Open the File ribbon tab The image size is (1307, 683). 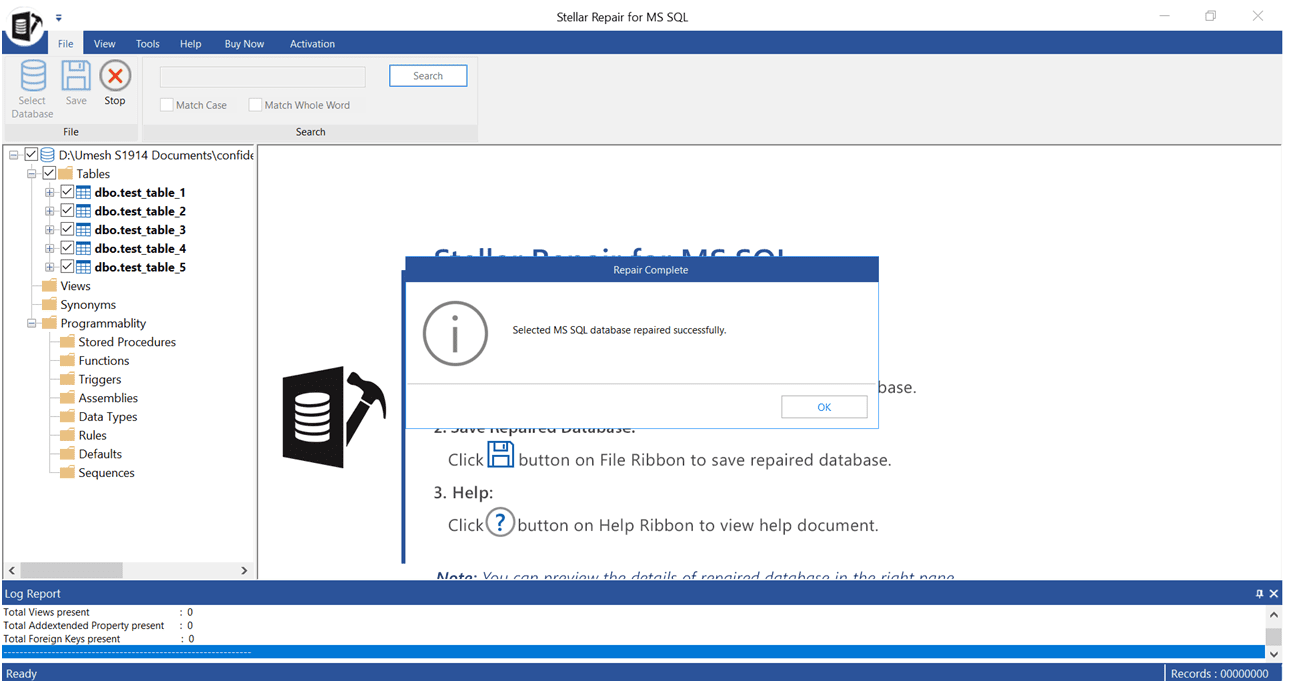click(x=65, y=44)
